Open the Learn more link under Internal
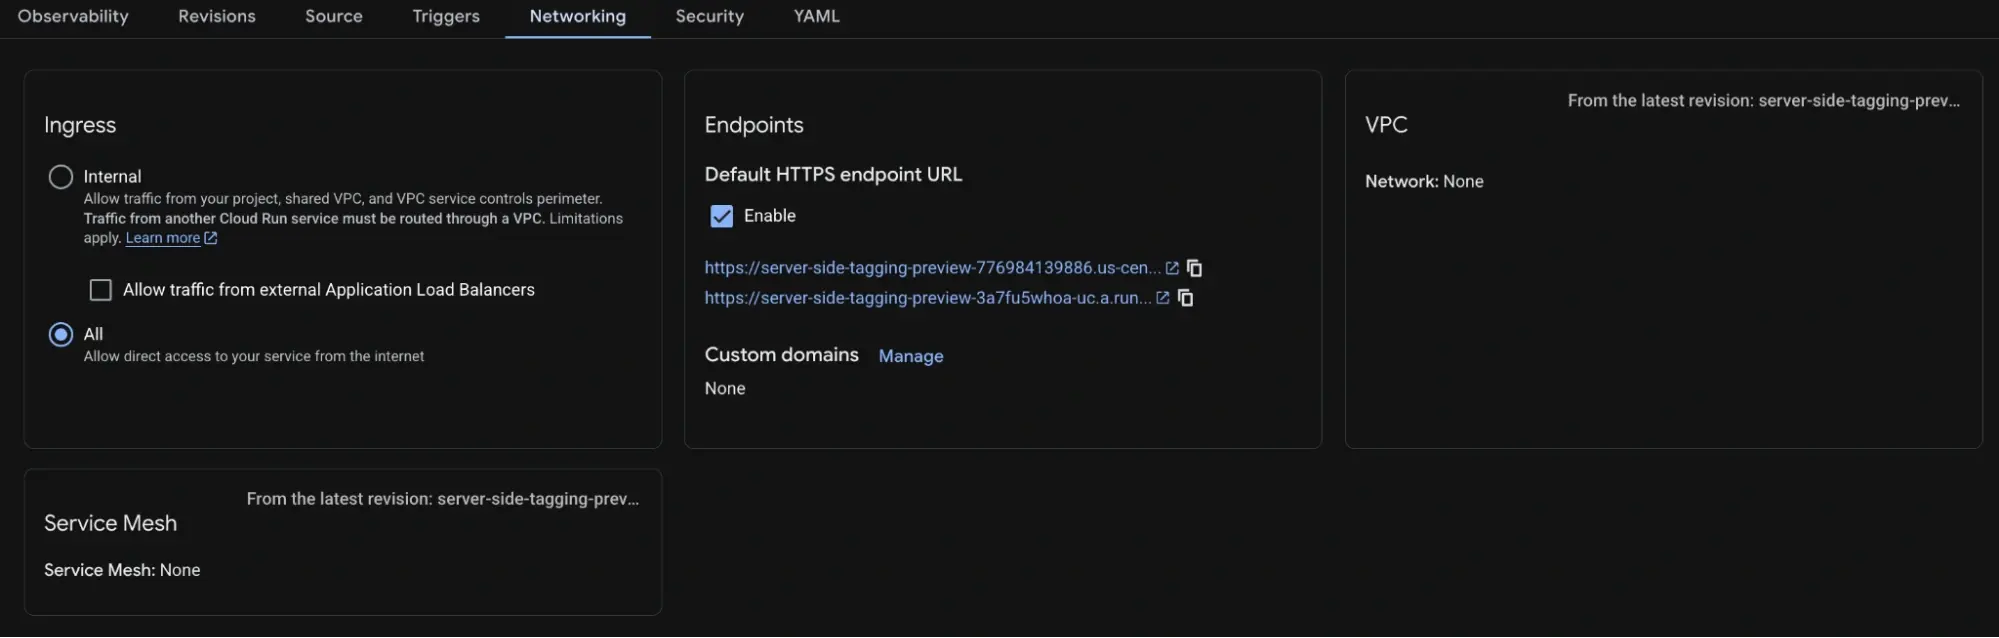 [x=163, y=238]
